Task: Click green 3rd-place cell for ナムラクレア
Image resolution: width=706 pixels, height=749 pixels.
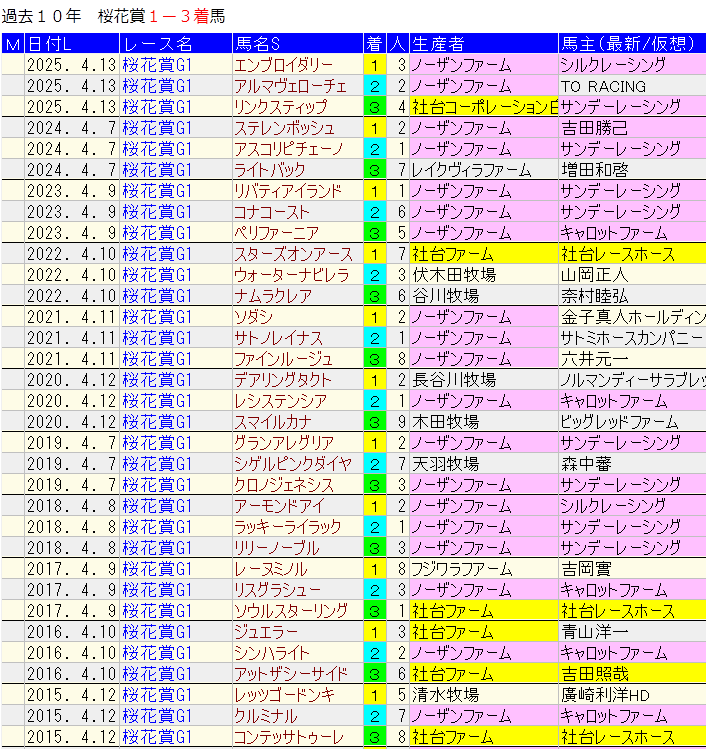Action: (x=375, y=296)
